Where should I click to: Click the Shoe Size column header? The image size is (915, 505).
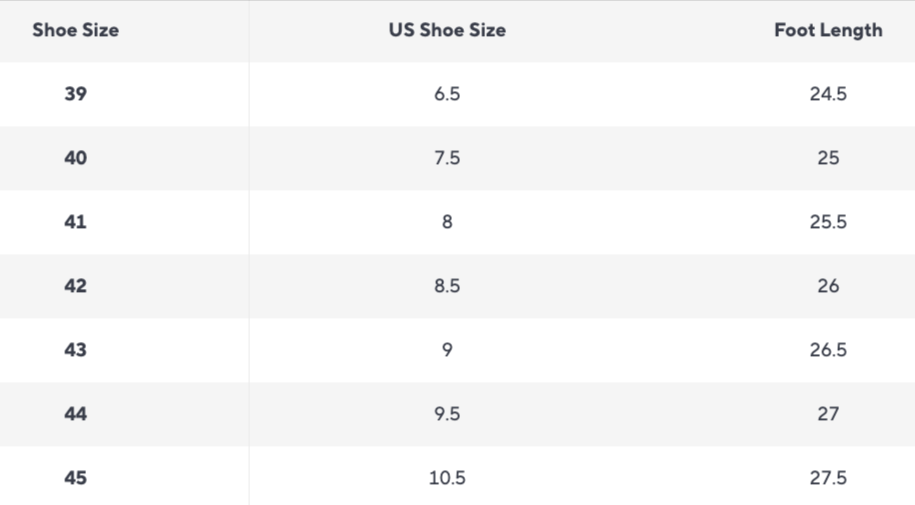(x=75, y=30)
